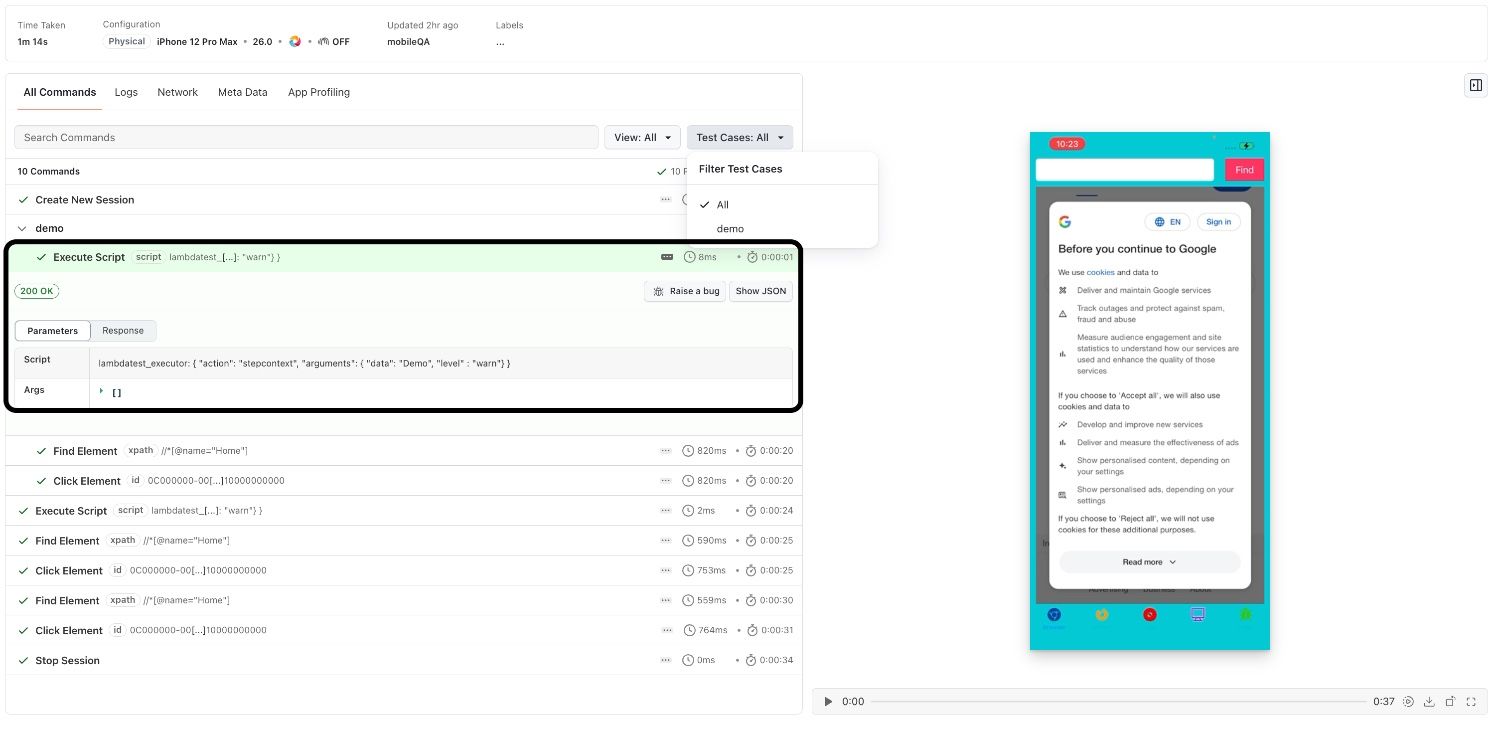Click the keyboard icon on Execute Script row
This screenshot has height=730, width=1500.
(x=666, y=257)
